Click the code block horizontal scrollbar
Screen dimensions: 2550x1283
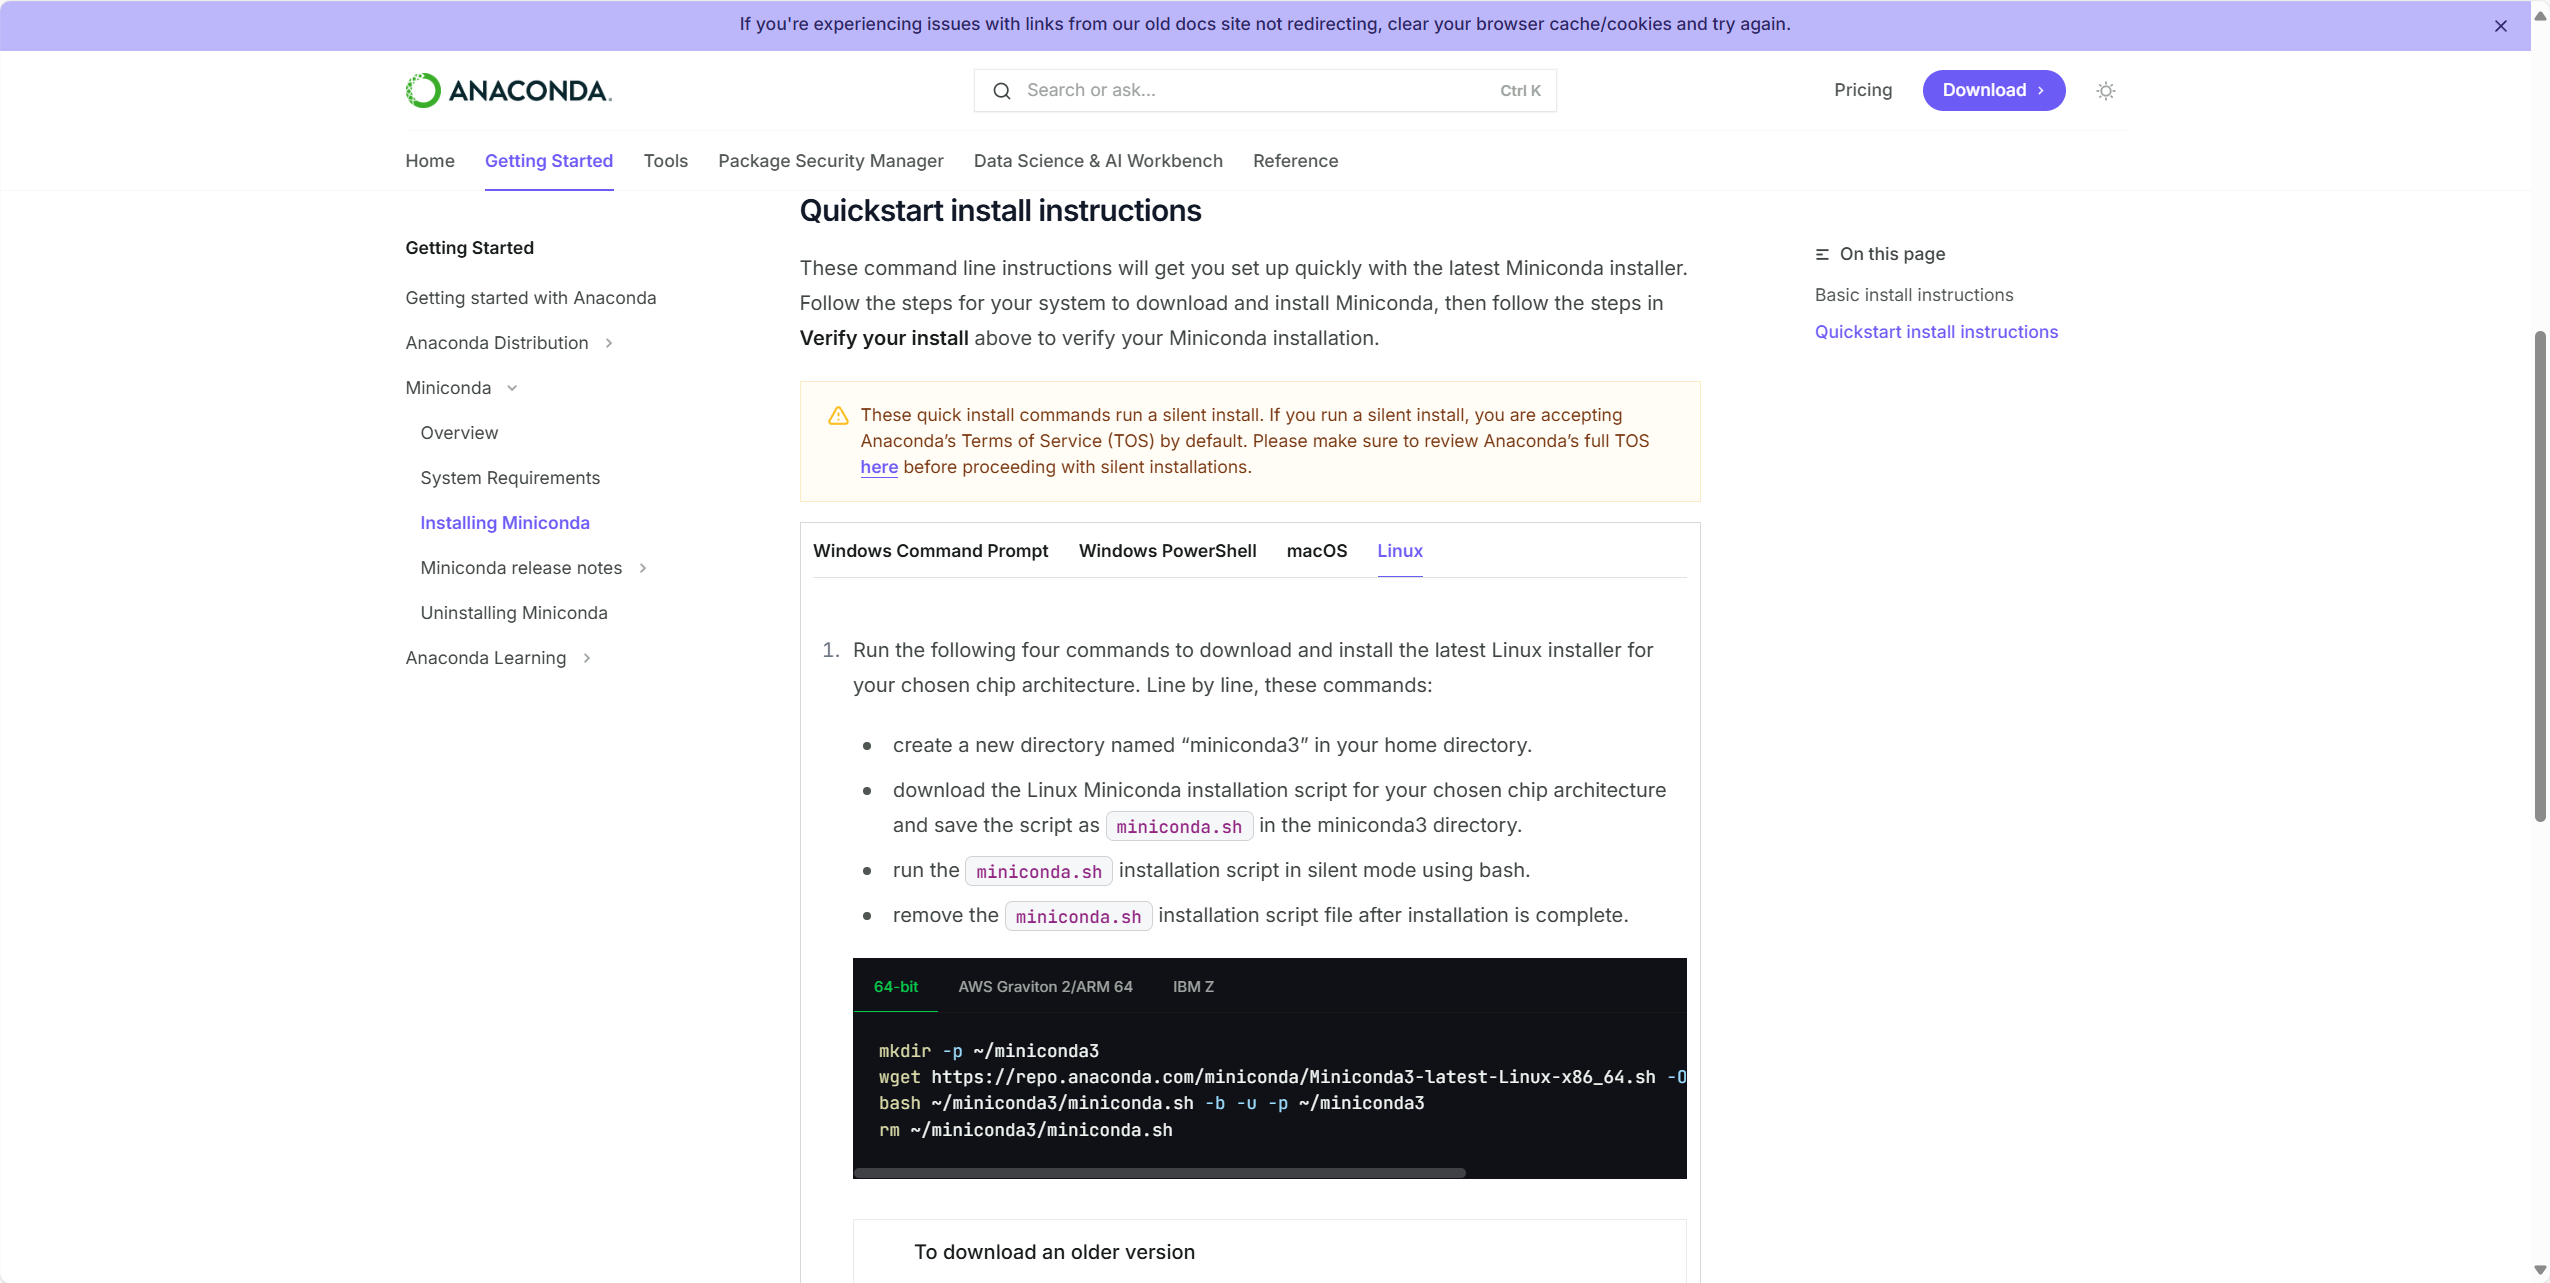tap(1159, 1173)
